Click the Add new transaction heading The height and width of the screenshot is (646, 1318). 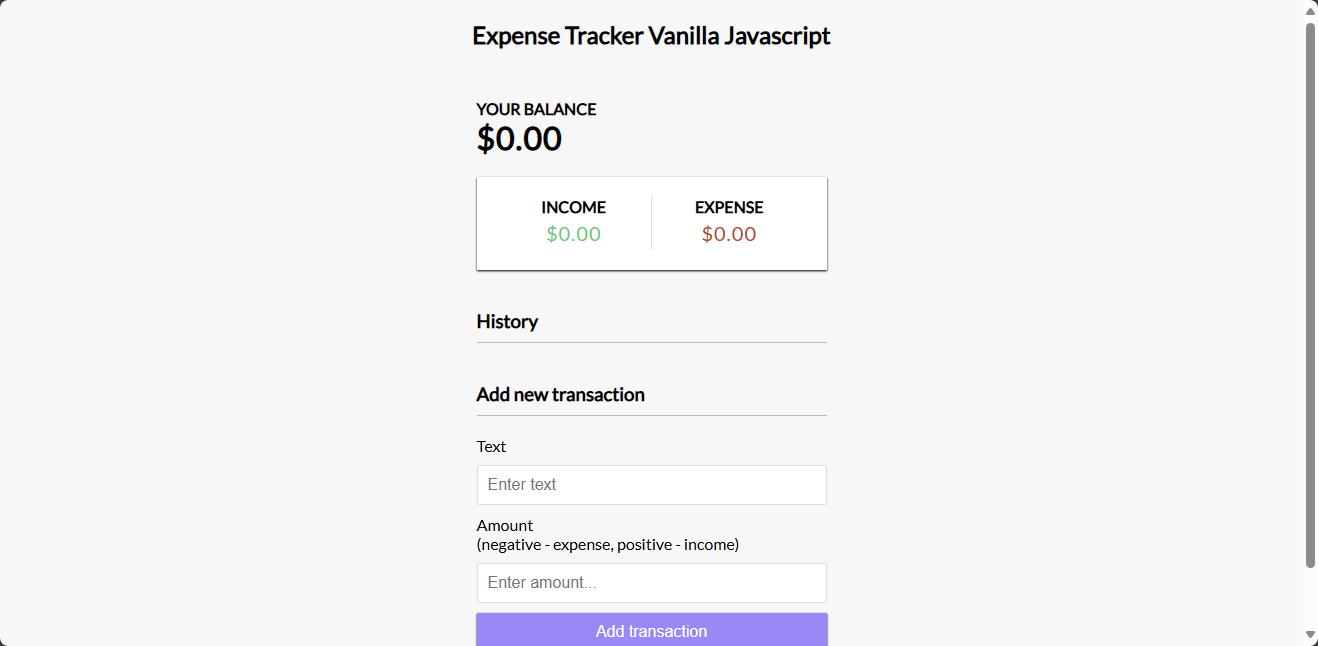[560, 395]
